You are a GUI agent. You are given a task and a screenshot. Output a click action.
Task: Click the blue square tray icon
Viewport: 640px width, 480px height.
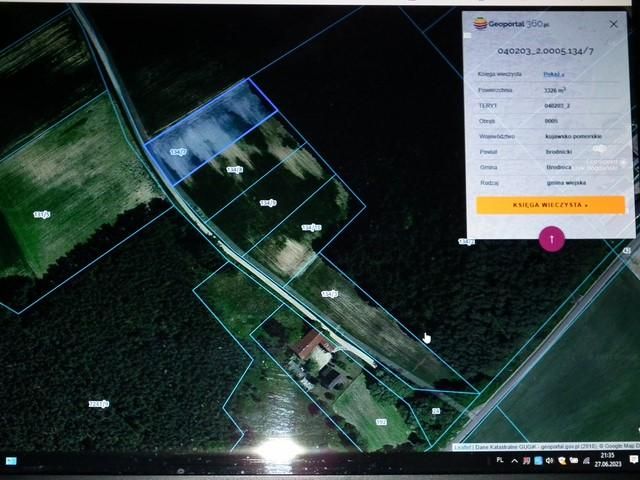point(538,461)
